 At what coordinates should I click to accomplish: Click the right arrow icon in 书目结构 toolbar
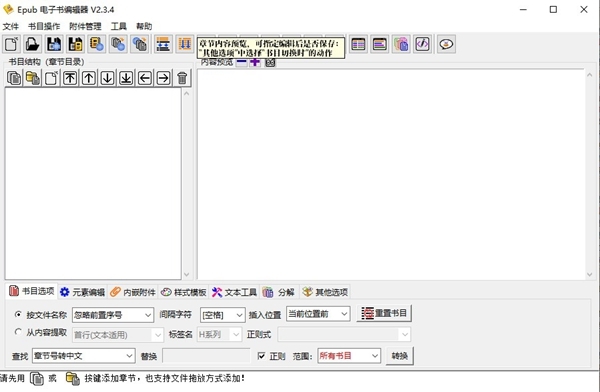[163, 78]
